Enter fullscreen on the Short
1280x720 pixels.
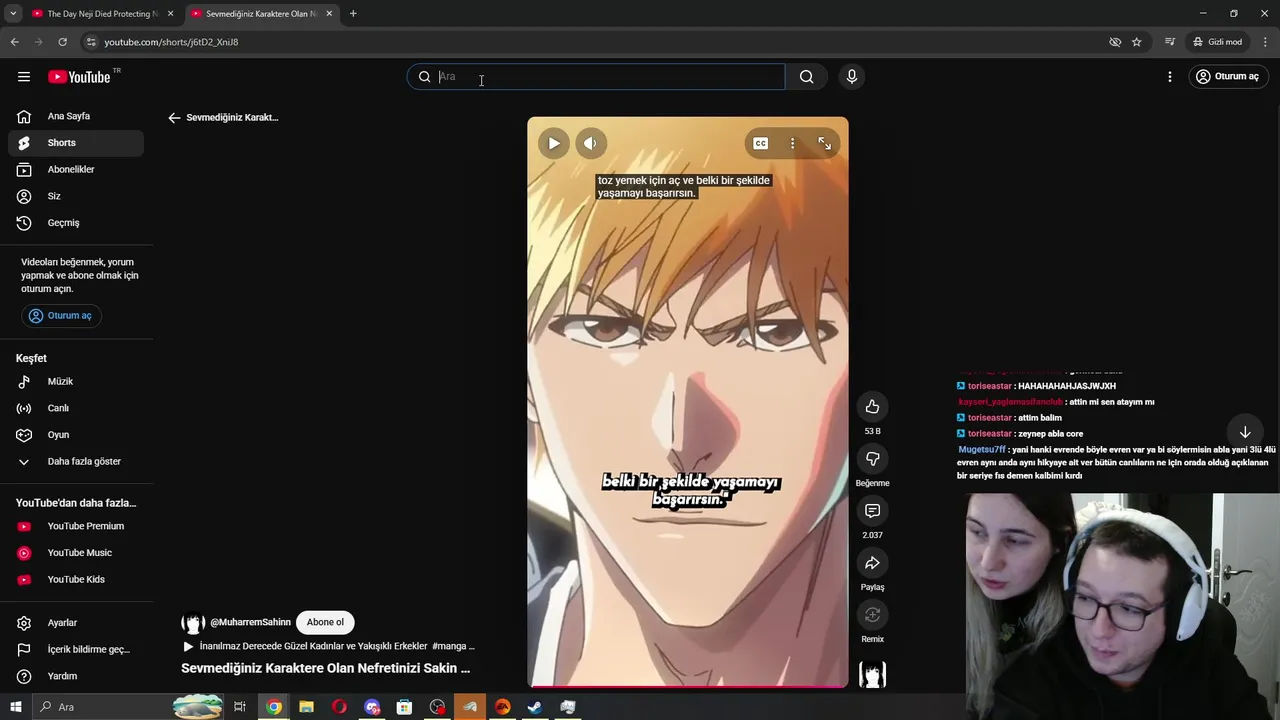[825, 144]
